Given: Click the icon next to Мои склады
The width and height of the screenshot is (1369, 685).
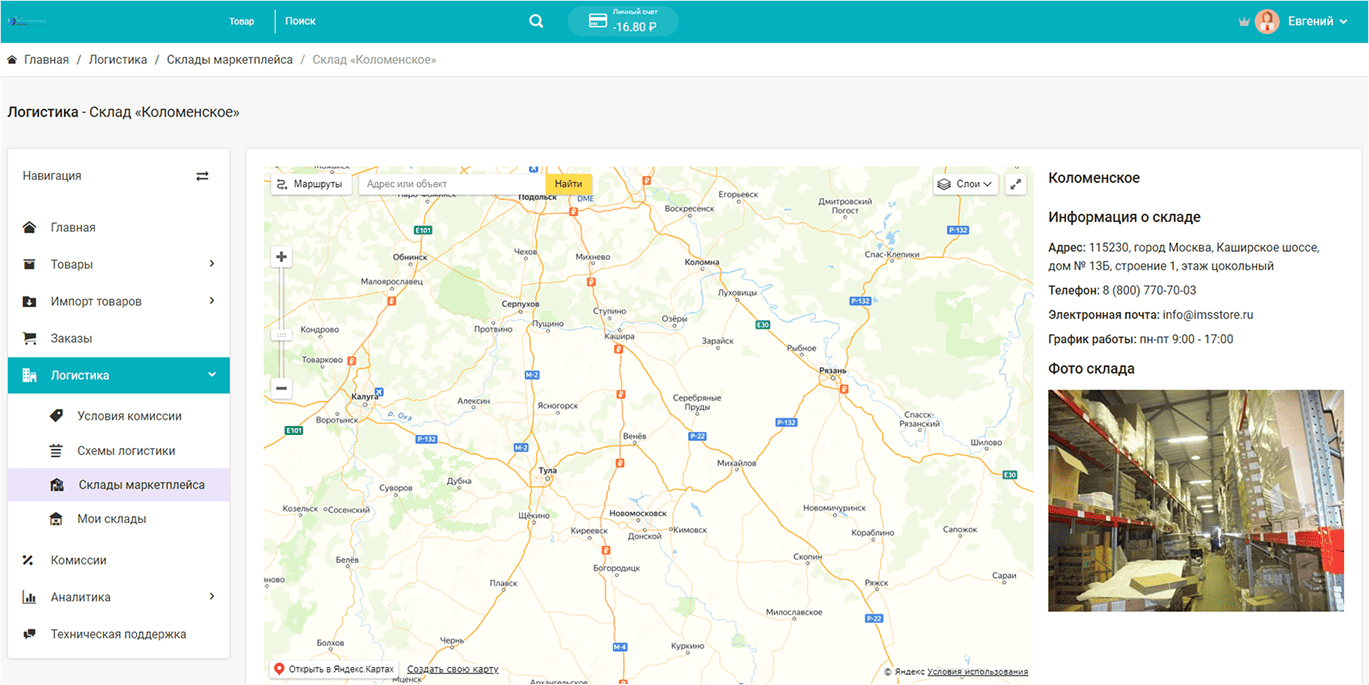Looking at the screenshot, I should pyautogui.click(x=56, y=519).
